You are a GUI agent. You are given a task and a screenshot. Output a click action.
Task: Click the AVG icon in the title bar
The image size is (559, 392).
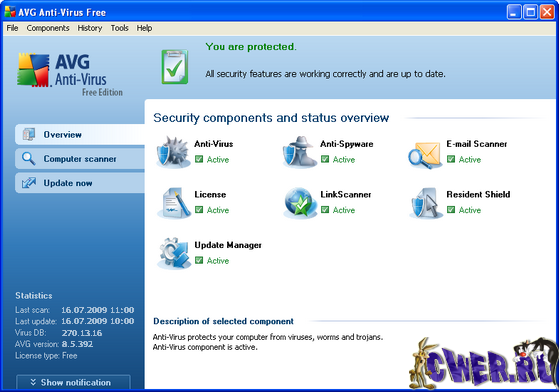[x=10, y=12]
